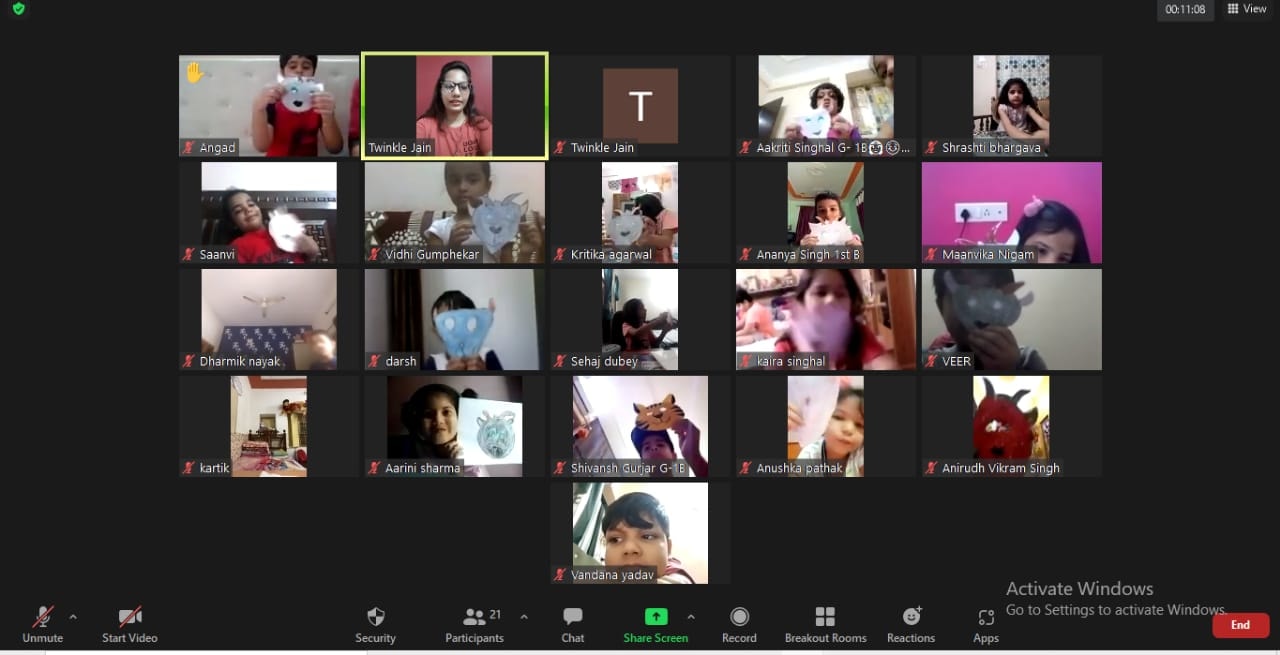Screen dimensions: 1280x655
Task: Open the Apps panel
Action: coord(986,624)
